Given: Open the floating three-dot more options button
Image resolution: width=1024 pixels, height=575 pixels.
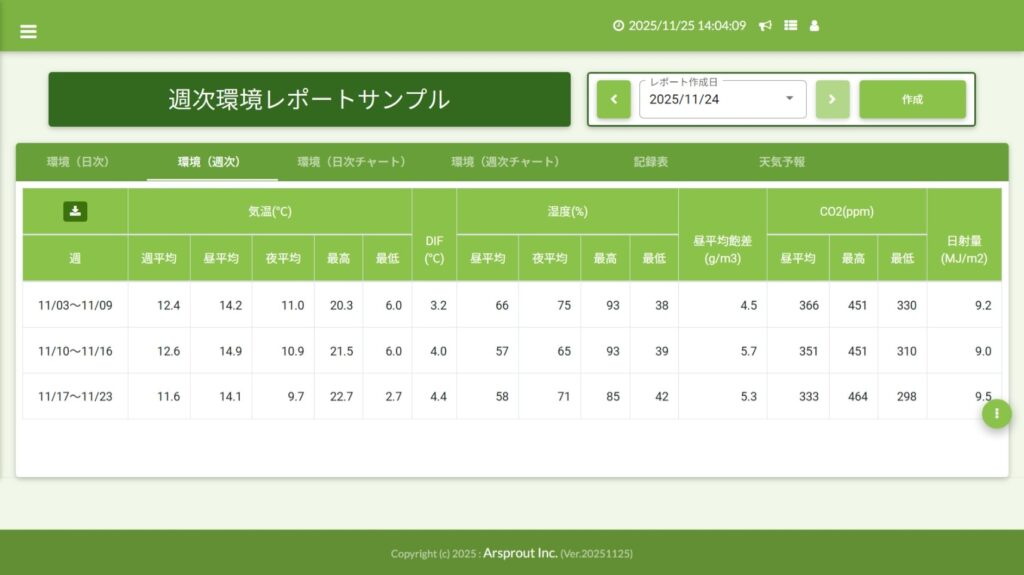Looking at the screenshot, I should pos(996,413).
